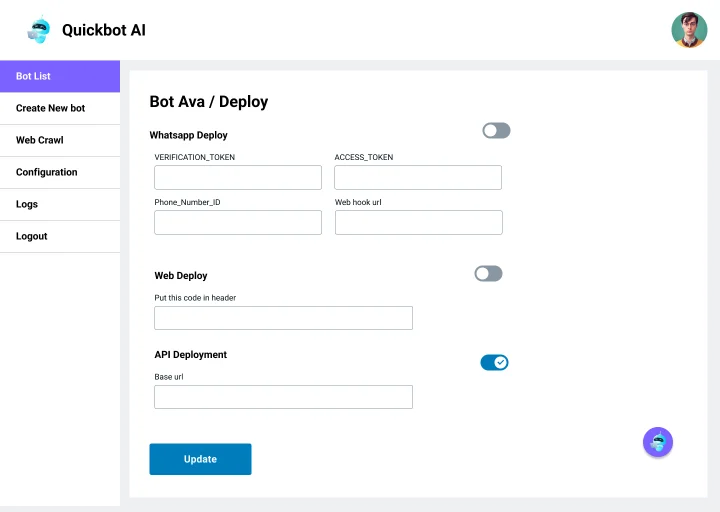This screenshot has height=512, width=720.
Task: Focus the VERIFICATION_TOKEN input field
Action: click(238, 177)
